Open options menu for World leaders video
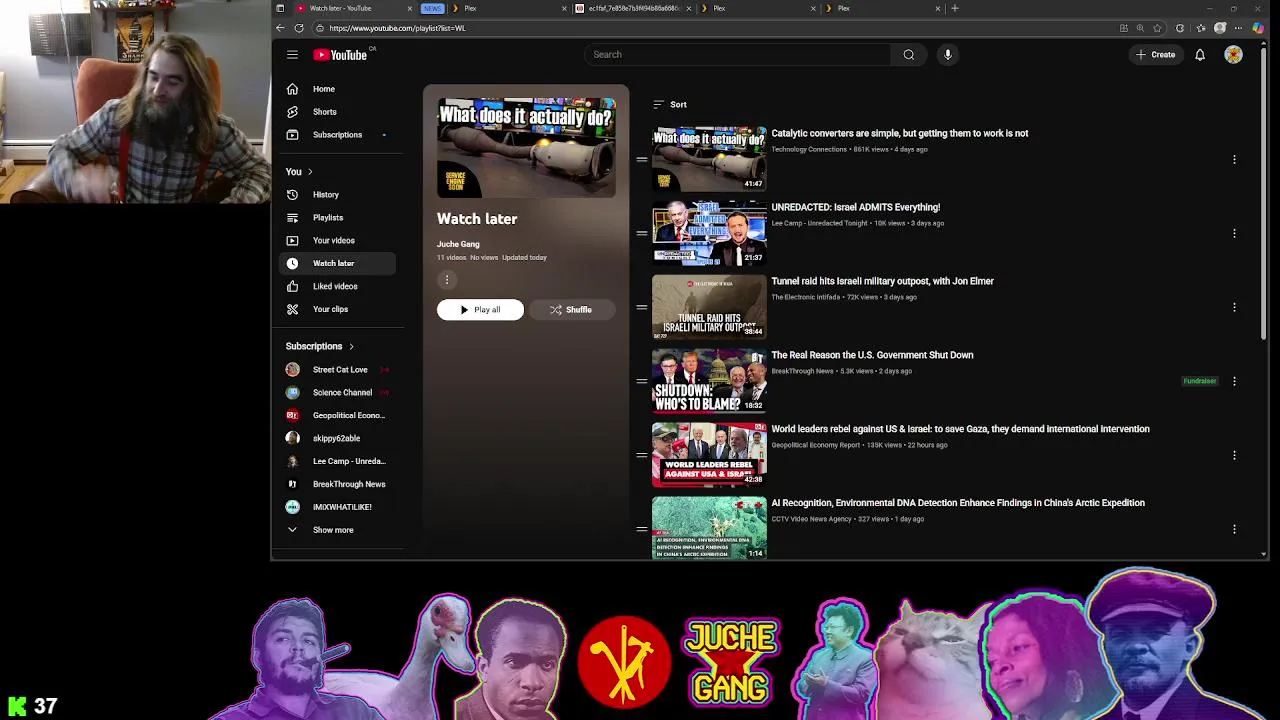Viewport: 1280px width, 720px height. coord(1234,455)
